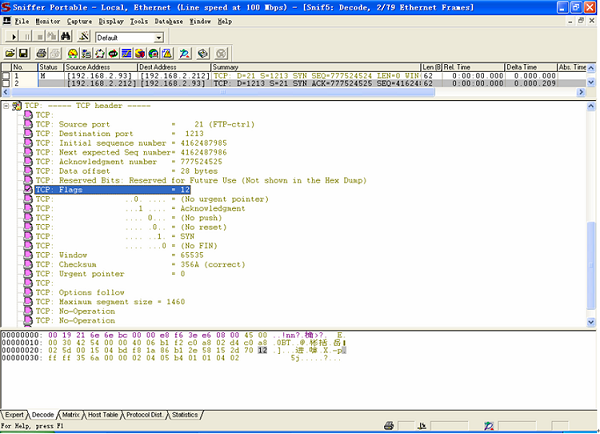Switch to the Expert tab
Viewport: 600px width, 434px height.
click(14, 413)
